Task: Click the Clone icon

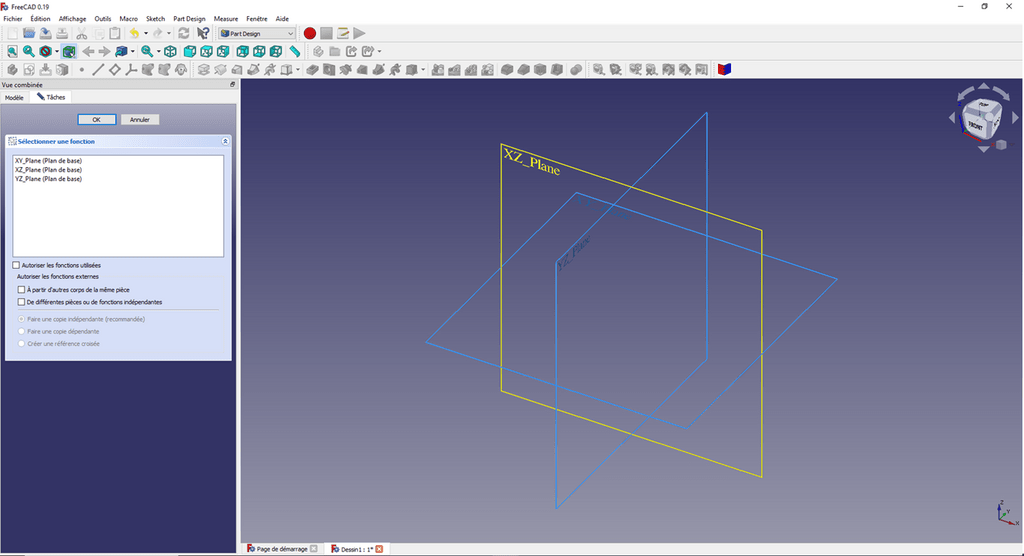Action: tap(181, 69)
